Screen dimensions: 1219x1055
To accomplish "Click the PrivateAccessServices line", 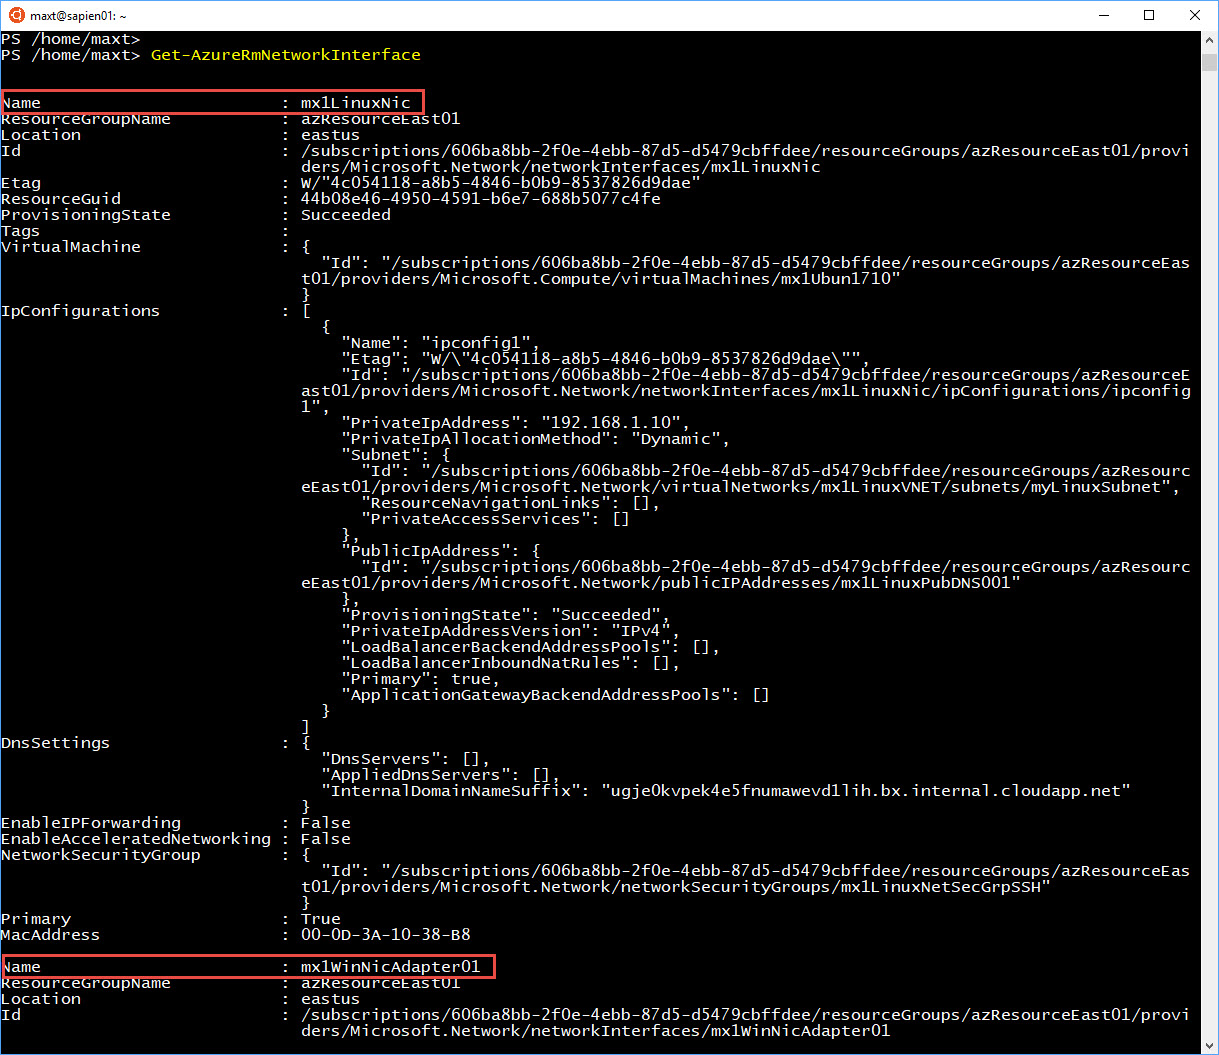I will [x=495, y=519].
